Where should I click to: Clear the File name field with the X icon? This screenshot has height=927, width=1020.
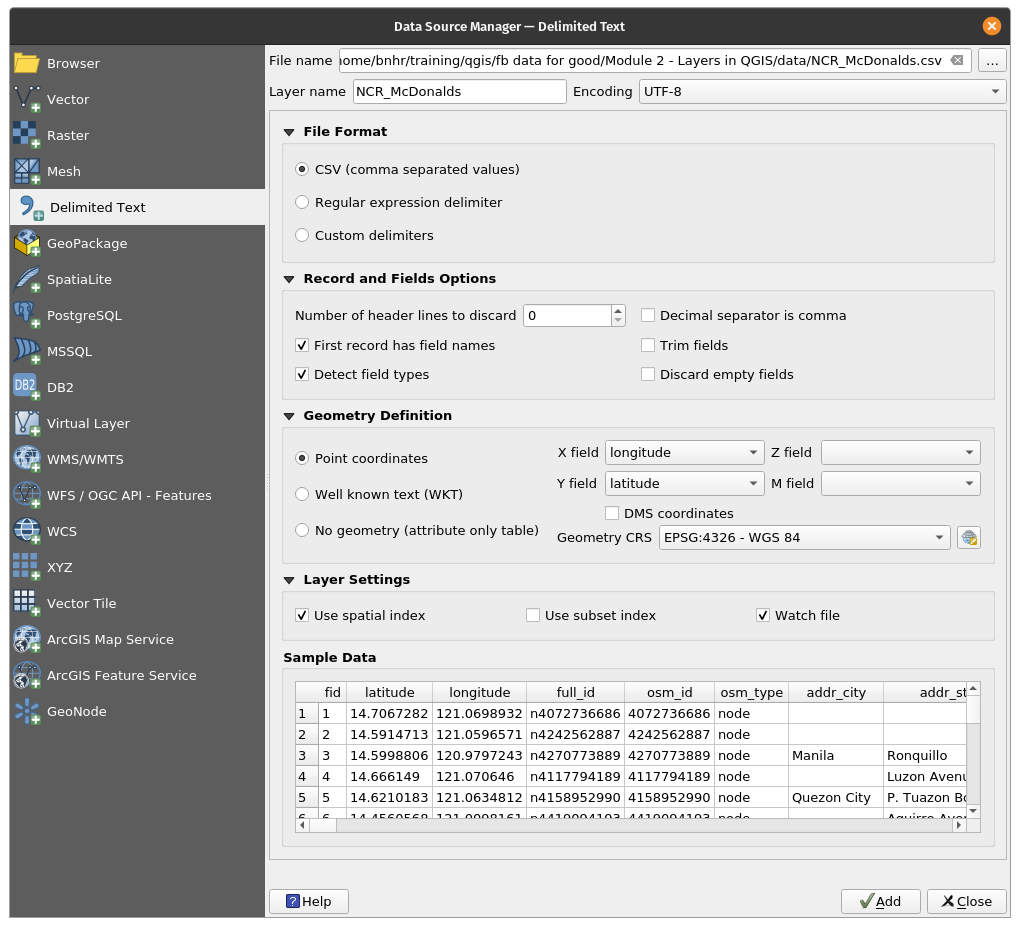click(957, 60)
